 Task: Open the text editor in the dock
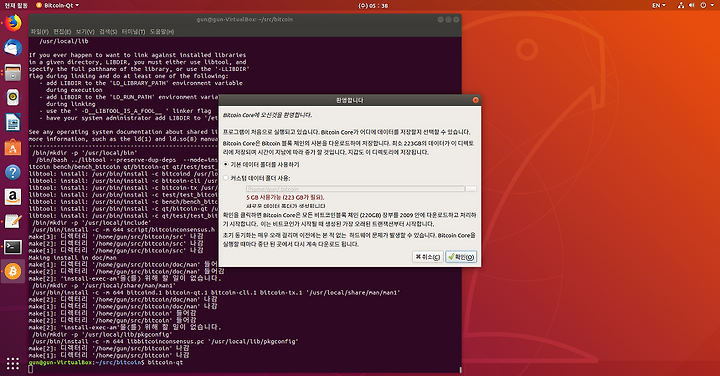tap(13, 222)
